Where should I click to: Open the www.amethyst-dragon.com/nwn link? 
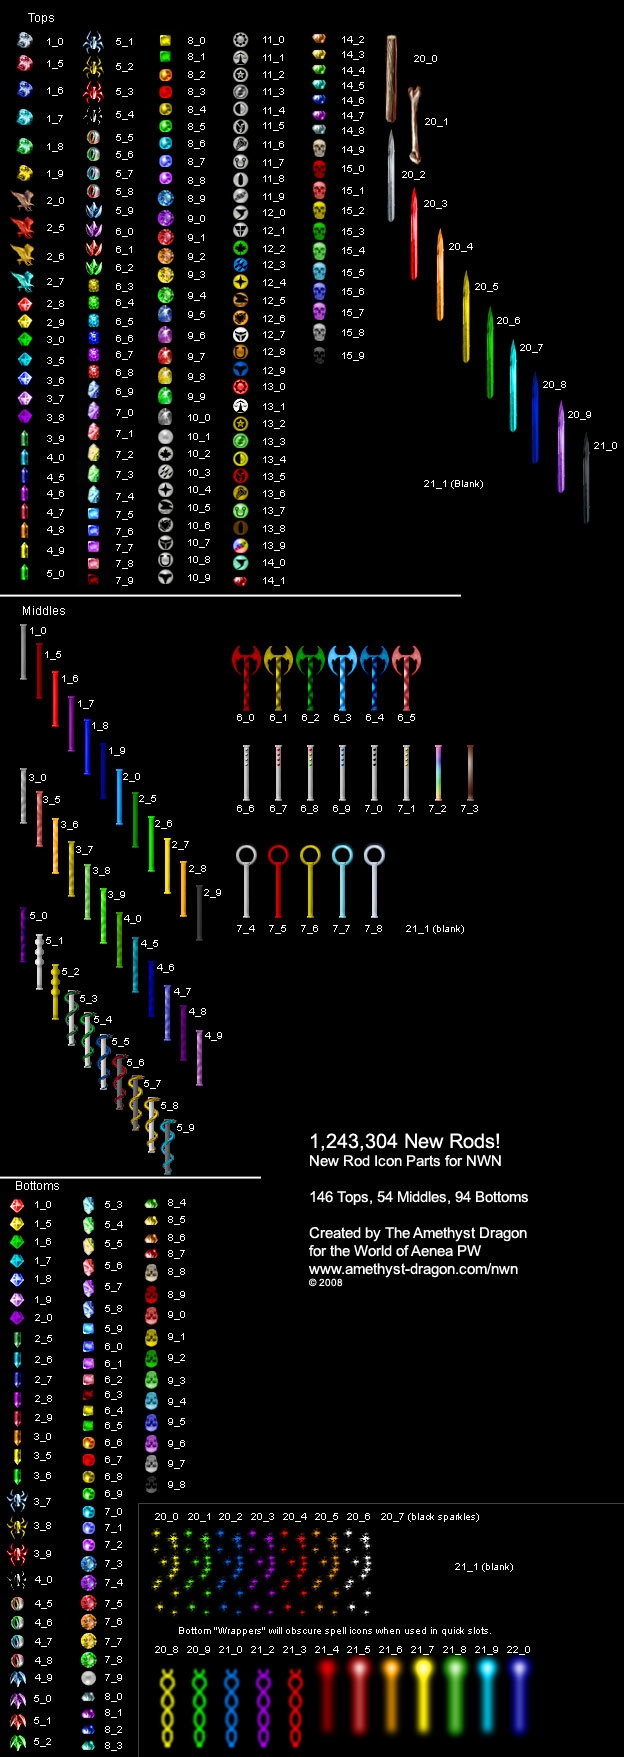413,1269
